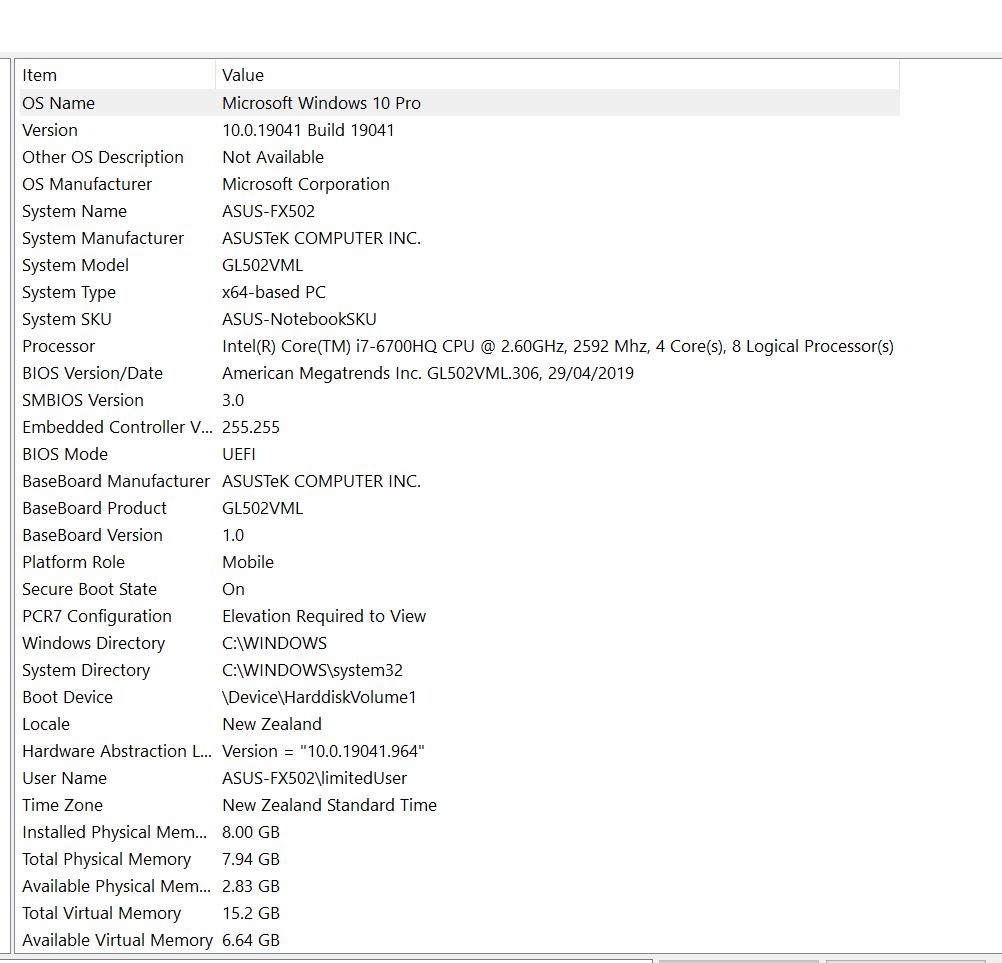Select value Microsoft Windows 10 Pro
The image size is (1002, 963).
point(321,103)
